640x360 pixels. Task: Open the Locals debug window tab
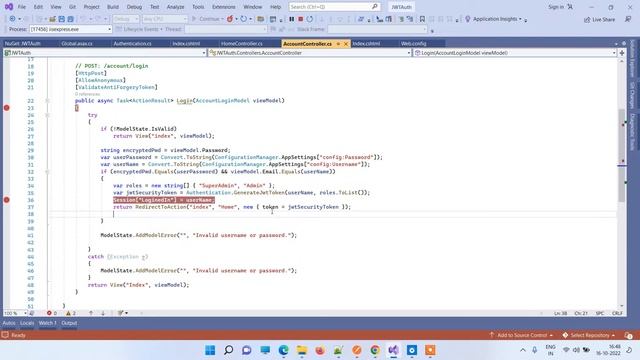tap(27, 323)
